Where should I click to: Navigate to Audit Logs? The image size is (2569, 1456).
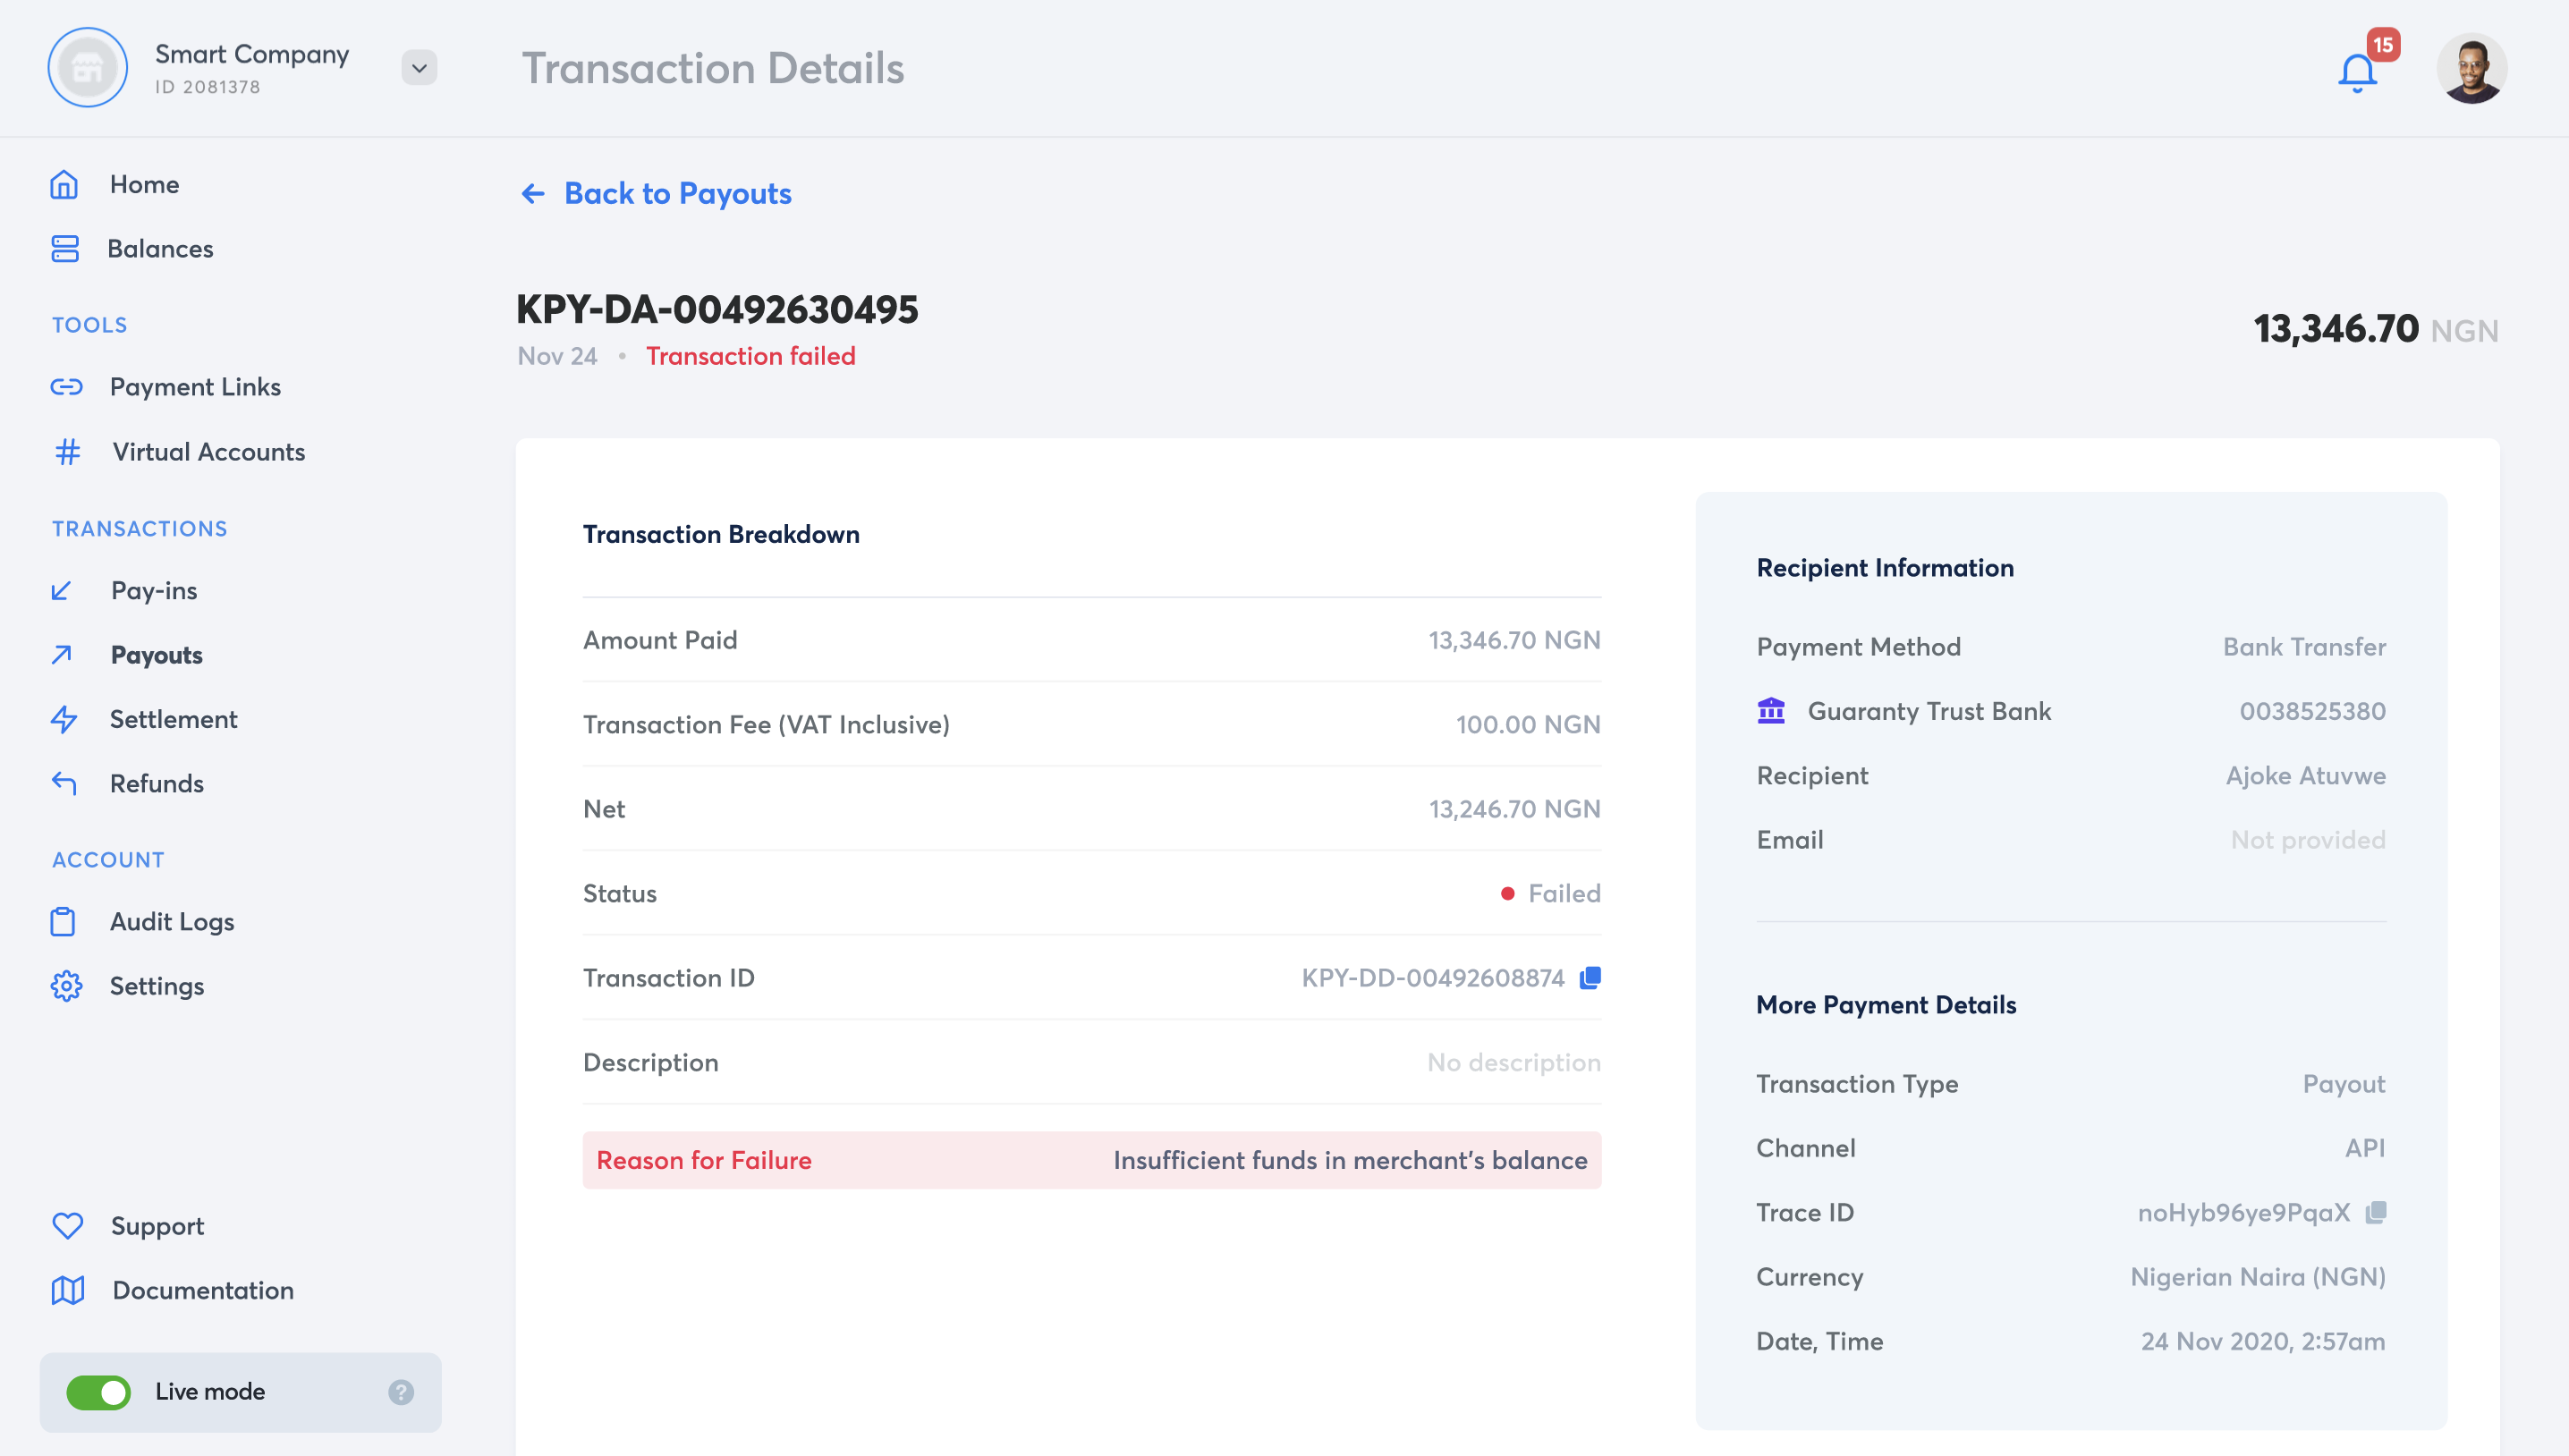tap(171, 921)
